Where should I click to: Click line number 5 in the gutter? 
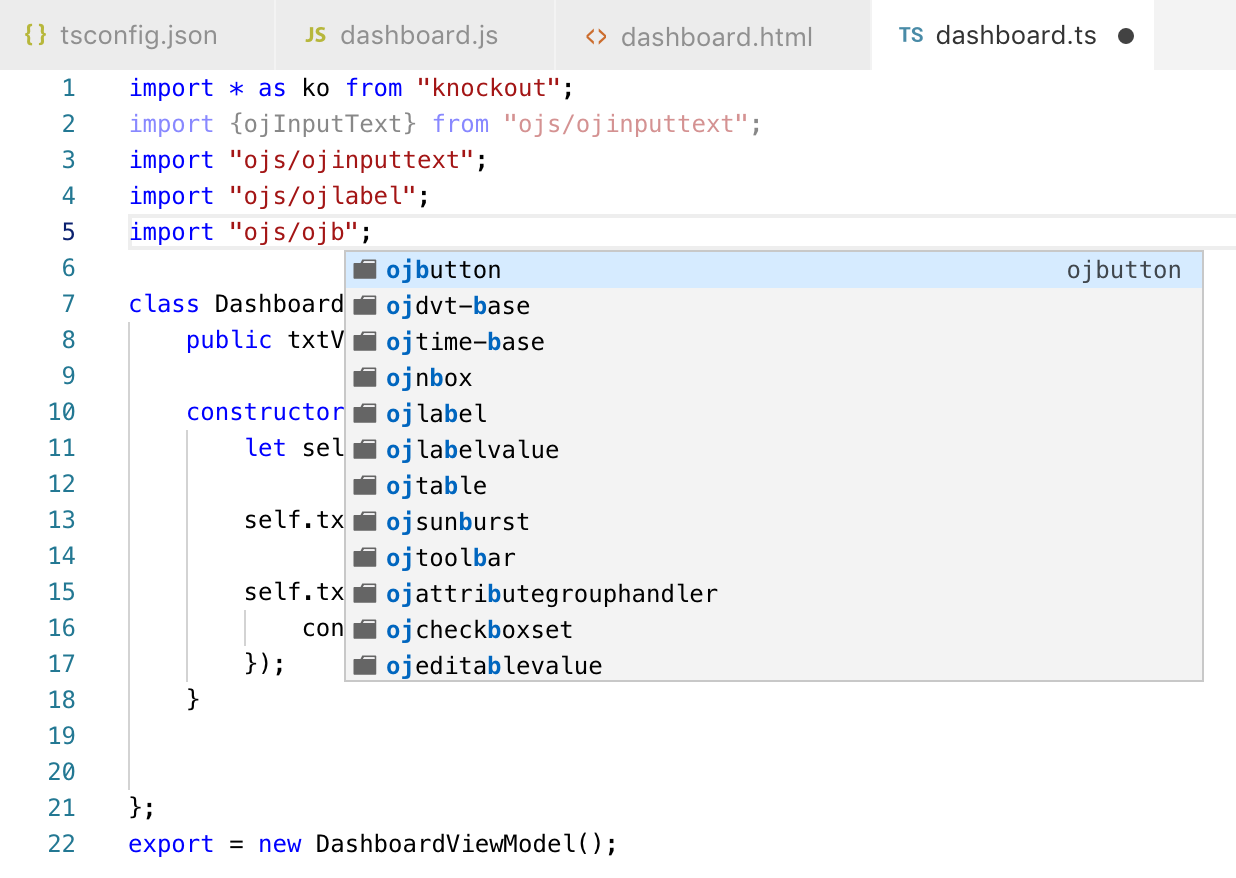pyautogui.click(x=68, y=231)
